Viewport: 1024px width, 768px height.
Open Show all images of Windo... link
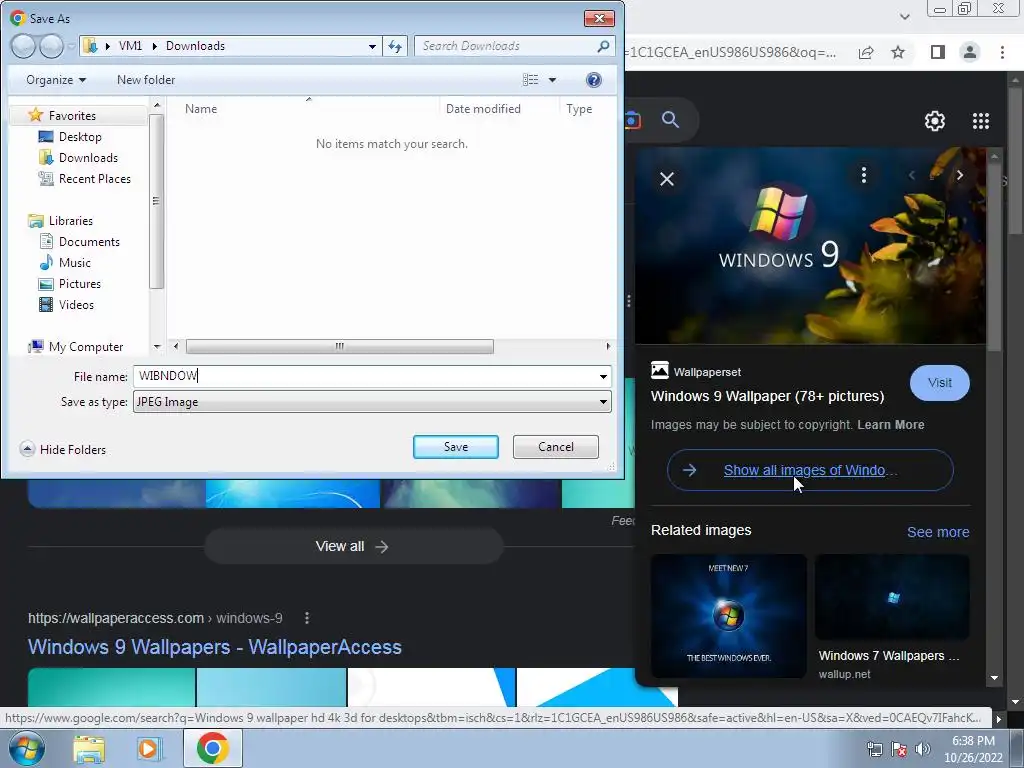810,470
